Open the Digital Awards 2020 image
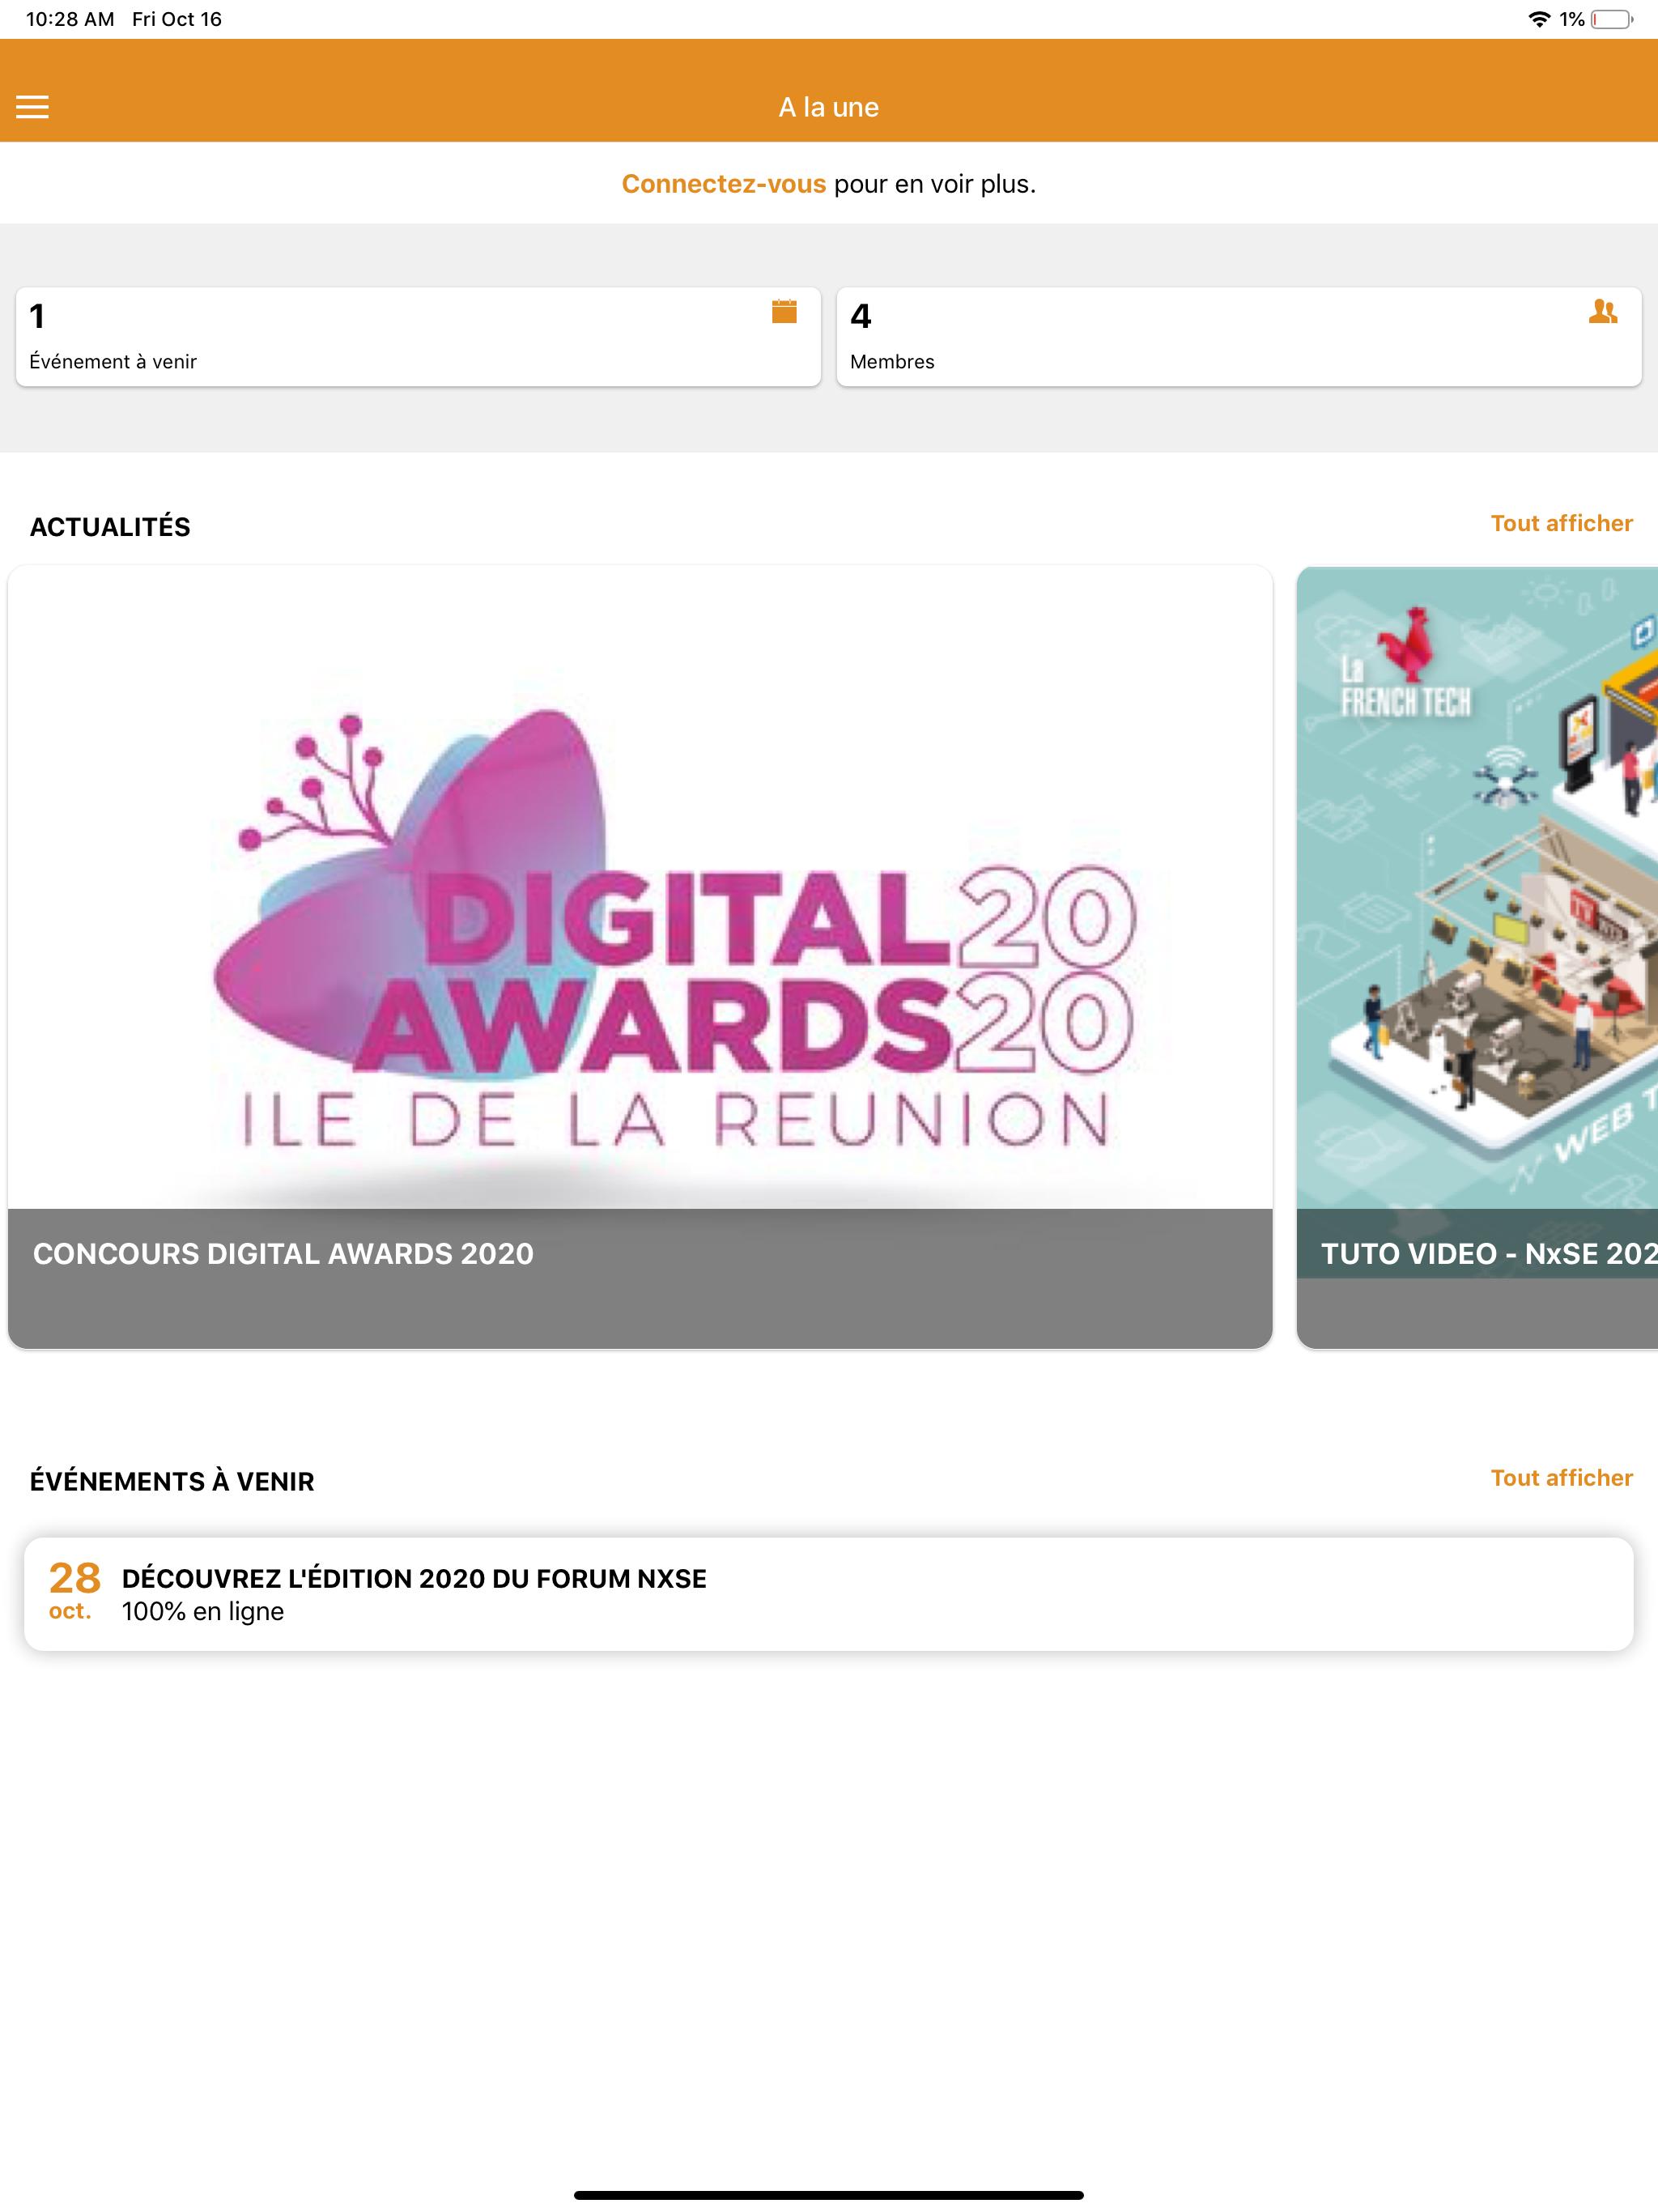The height and width of the screenshot is (2212, 1658). 640,888
